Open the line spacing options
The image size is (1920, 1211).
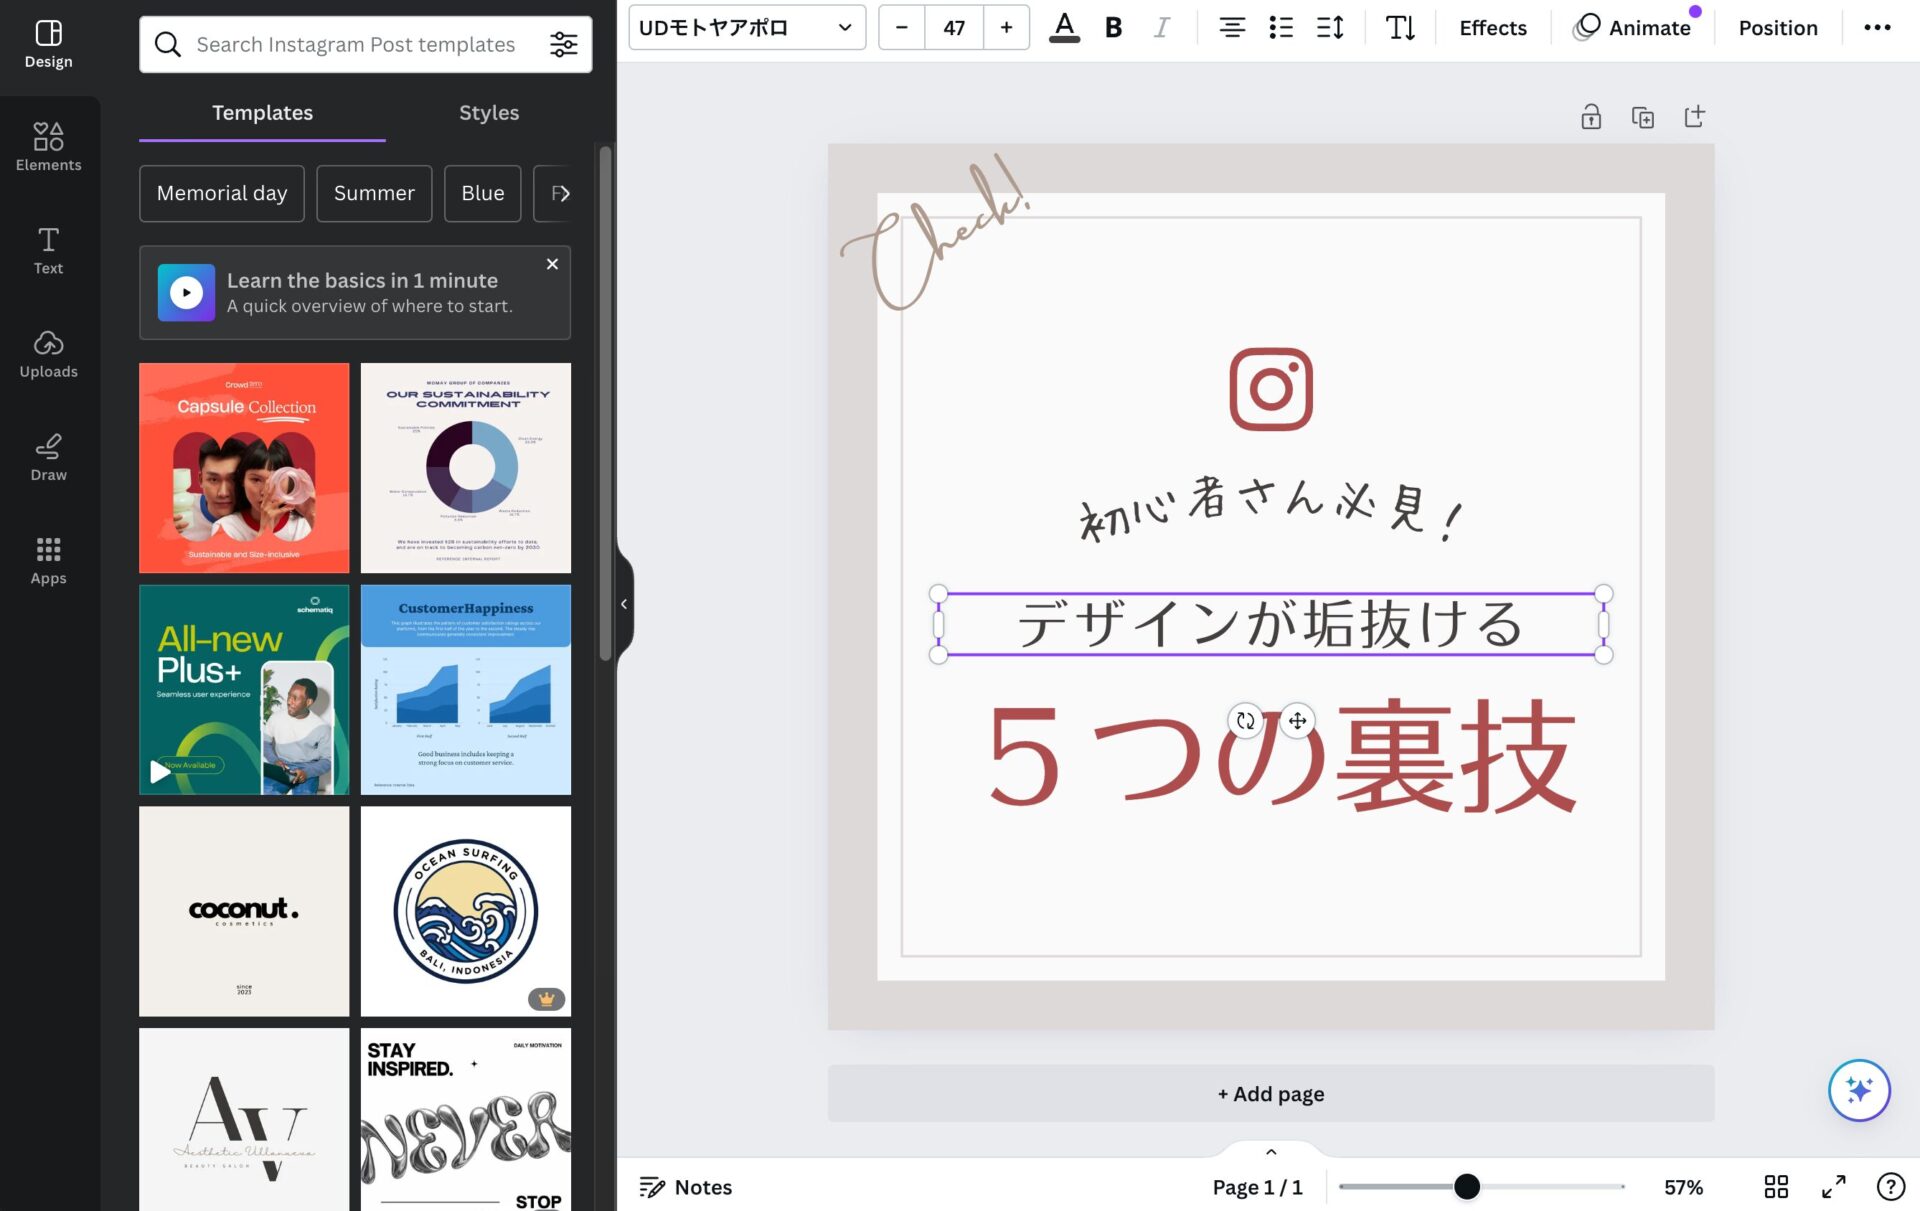tap(1329, 28)
